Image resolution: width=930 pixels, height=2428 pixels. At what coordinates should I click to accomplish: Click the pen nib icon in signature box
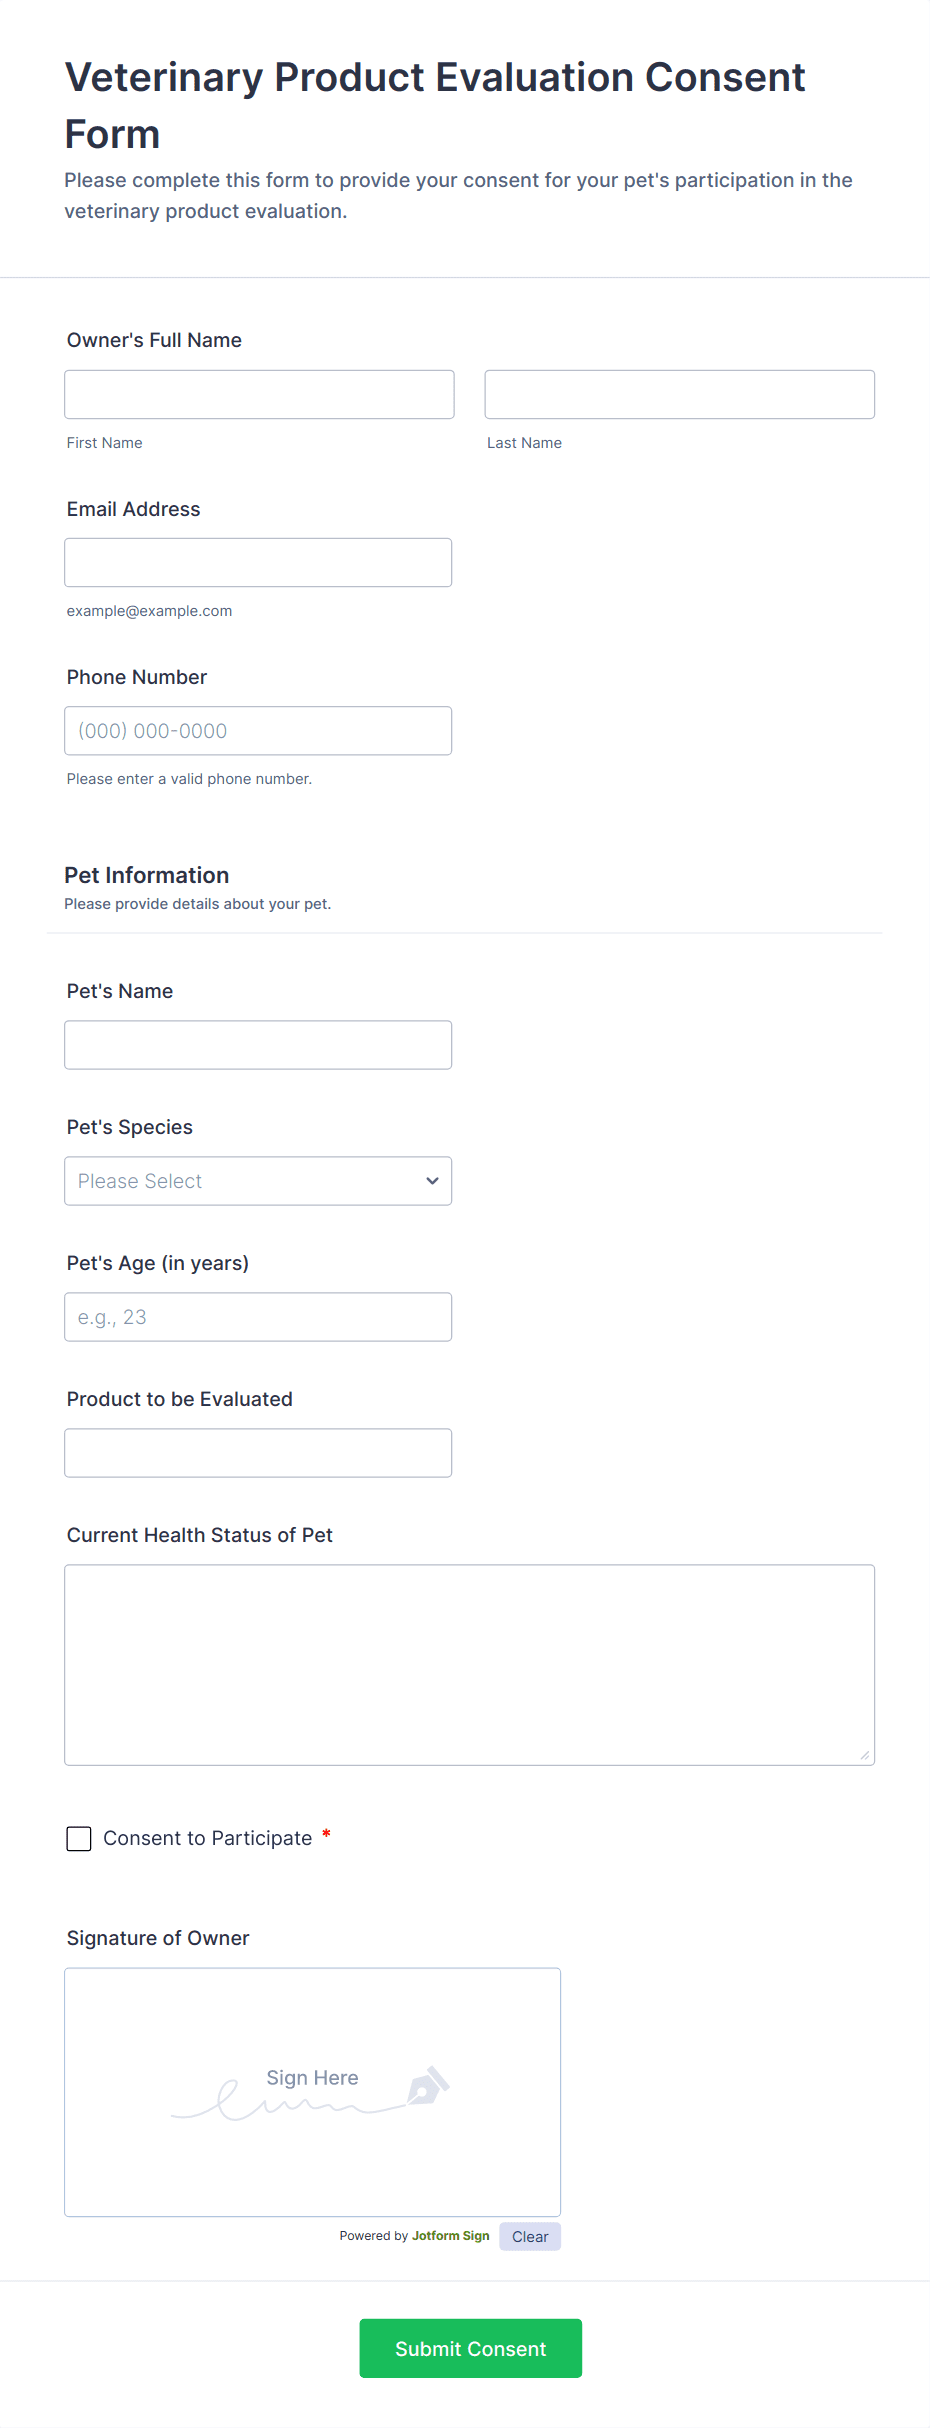pos(428,2086)
